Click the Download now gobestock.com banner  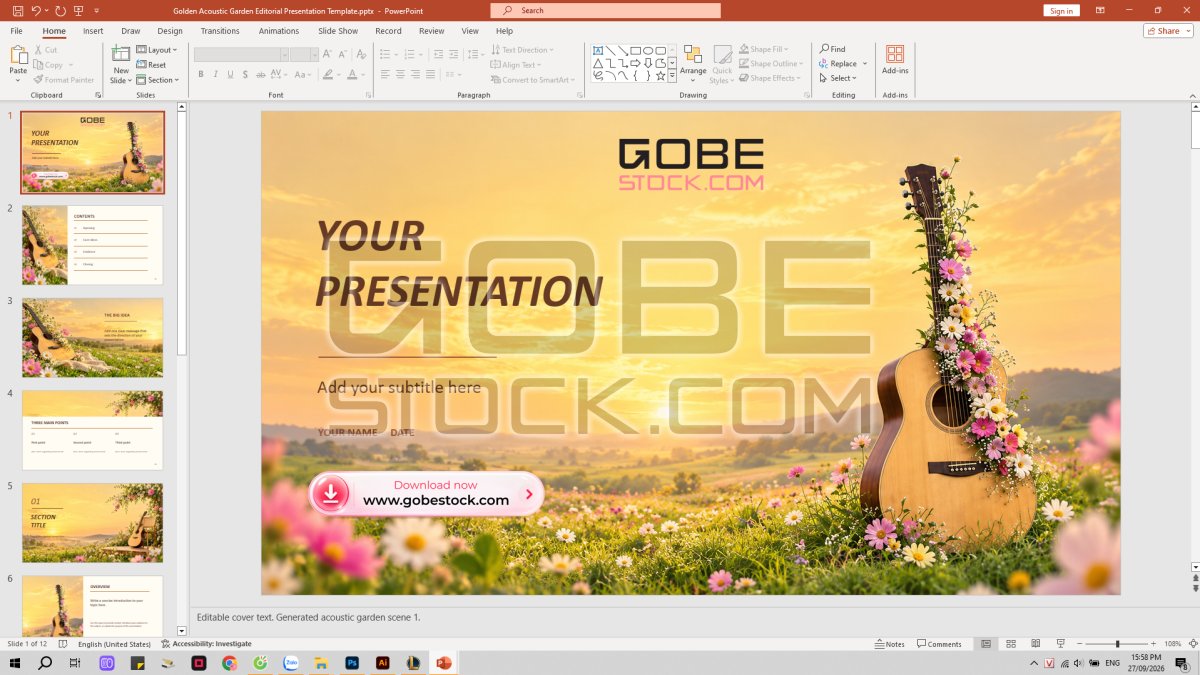pyautogui.click(x=426, y=493)
